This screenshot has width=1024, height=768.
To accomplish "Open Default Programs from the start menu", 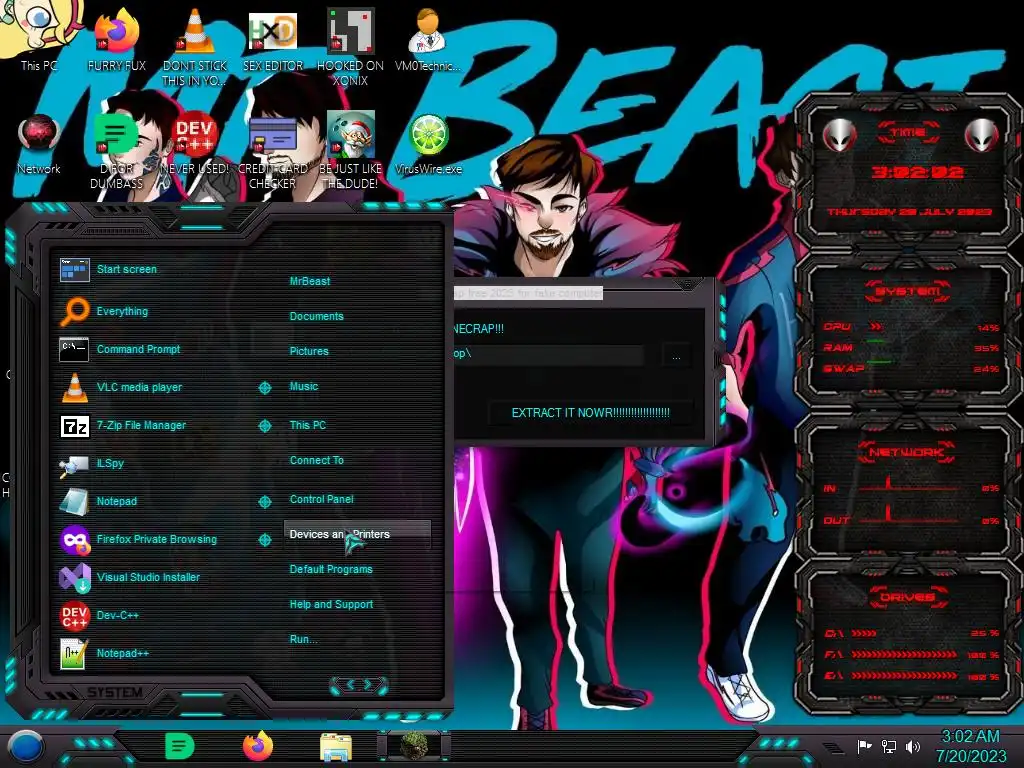I will click(330, 569).
